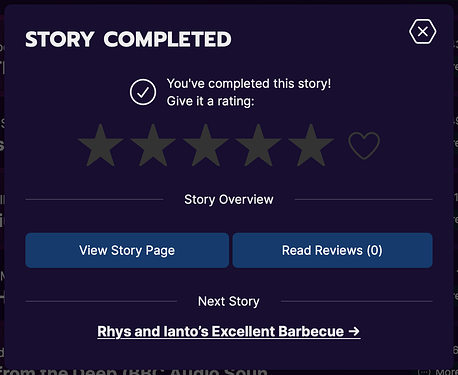Select the third rating star
Viewport: 458px width, 375px height.
[206, 146]
